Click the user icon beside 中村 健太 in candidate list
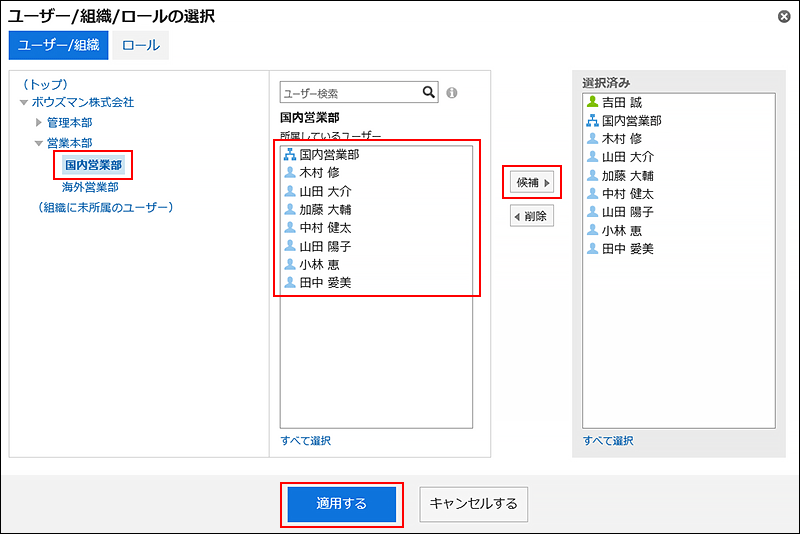 coord(290,227)
